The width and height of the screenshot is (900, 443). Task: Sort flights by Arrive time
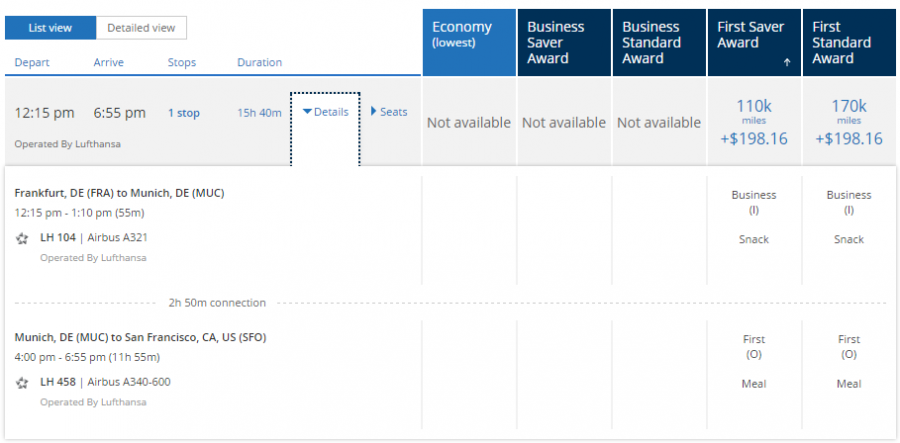pyautogui.click(x=108, y=63)
